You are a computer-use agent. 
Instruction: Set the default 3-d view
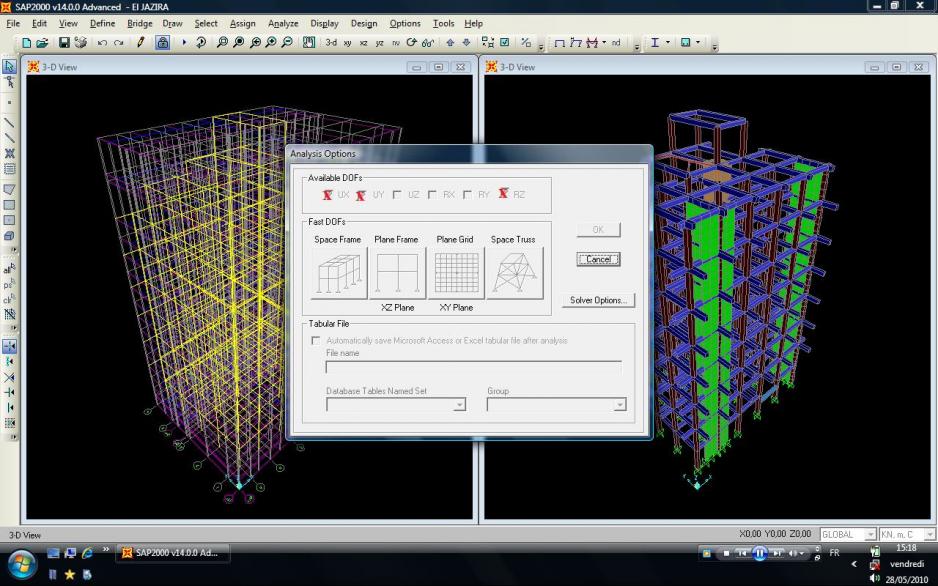point(331,42)
